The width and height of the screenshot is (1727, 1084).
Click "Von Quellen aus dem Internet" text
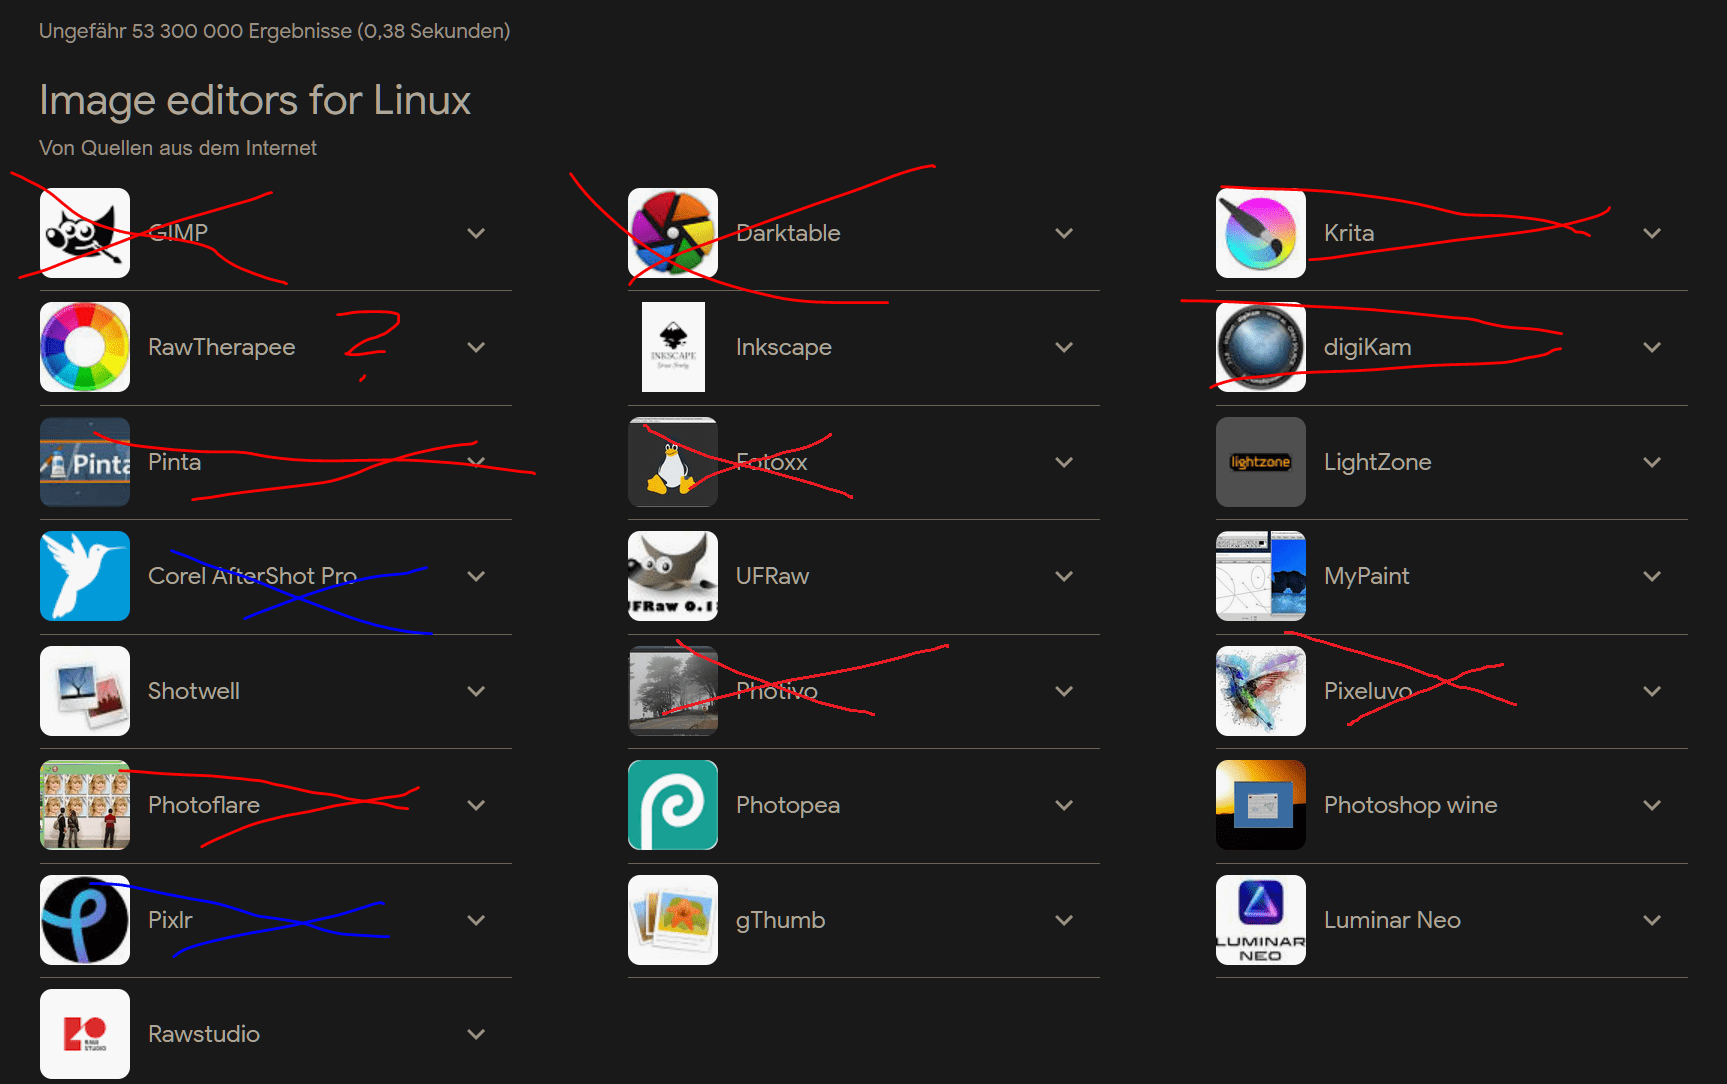(x=178, y=148)
